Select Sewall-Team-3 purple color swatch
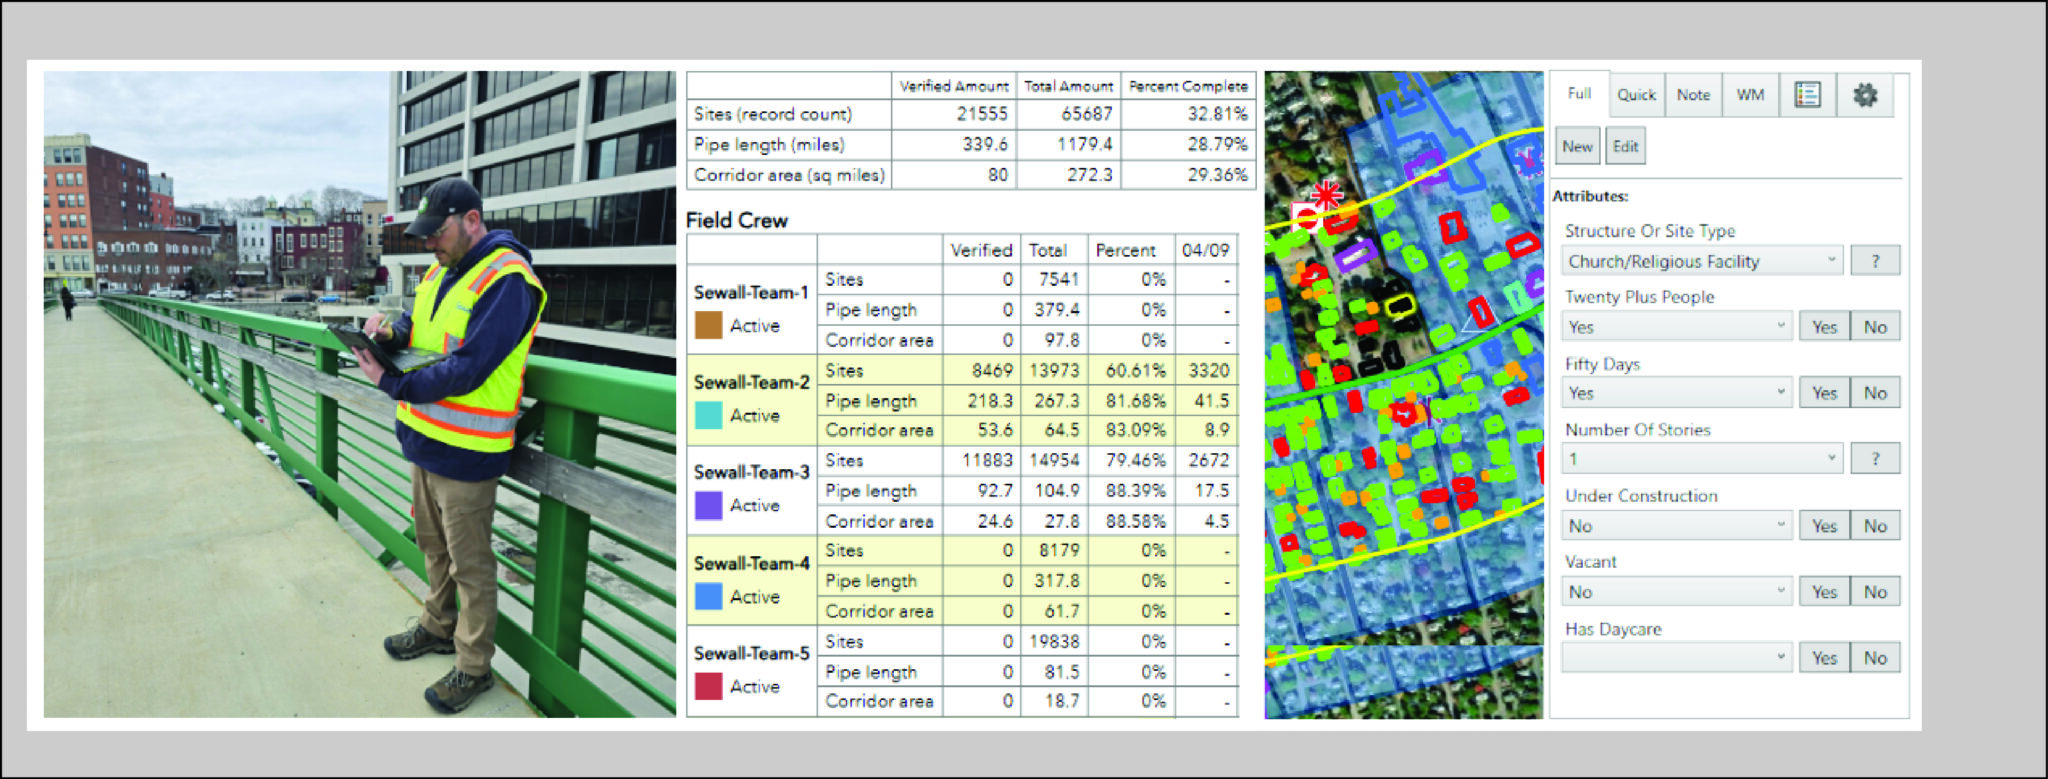This screenshot has height=779, width=2048. [708, 506]
